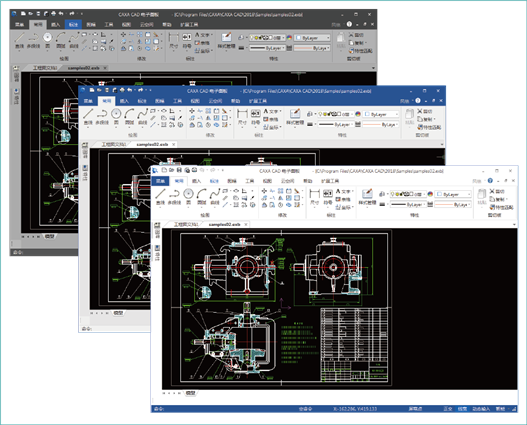Open Style Manager in the dark-themed window

point(226,41)
